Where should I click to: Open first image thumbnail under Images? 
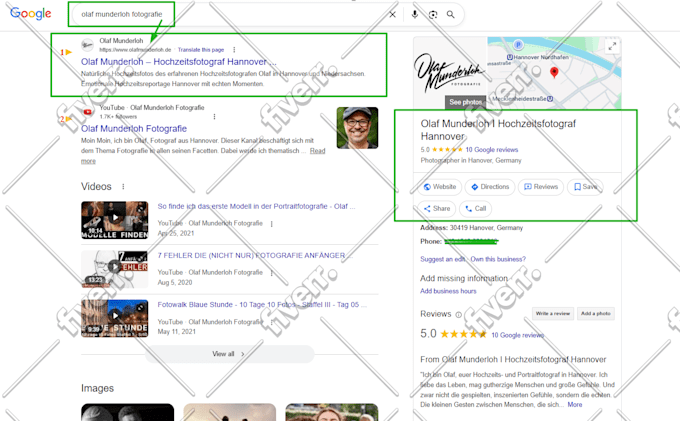click(x=128, y=412)
